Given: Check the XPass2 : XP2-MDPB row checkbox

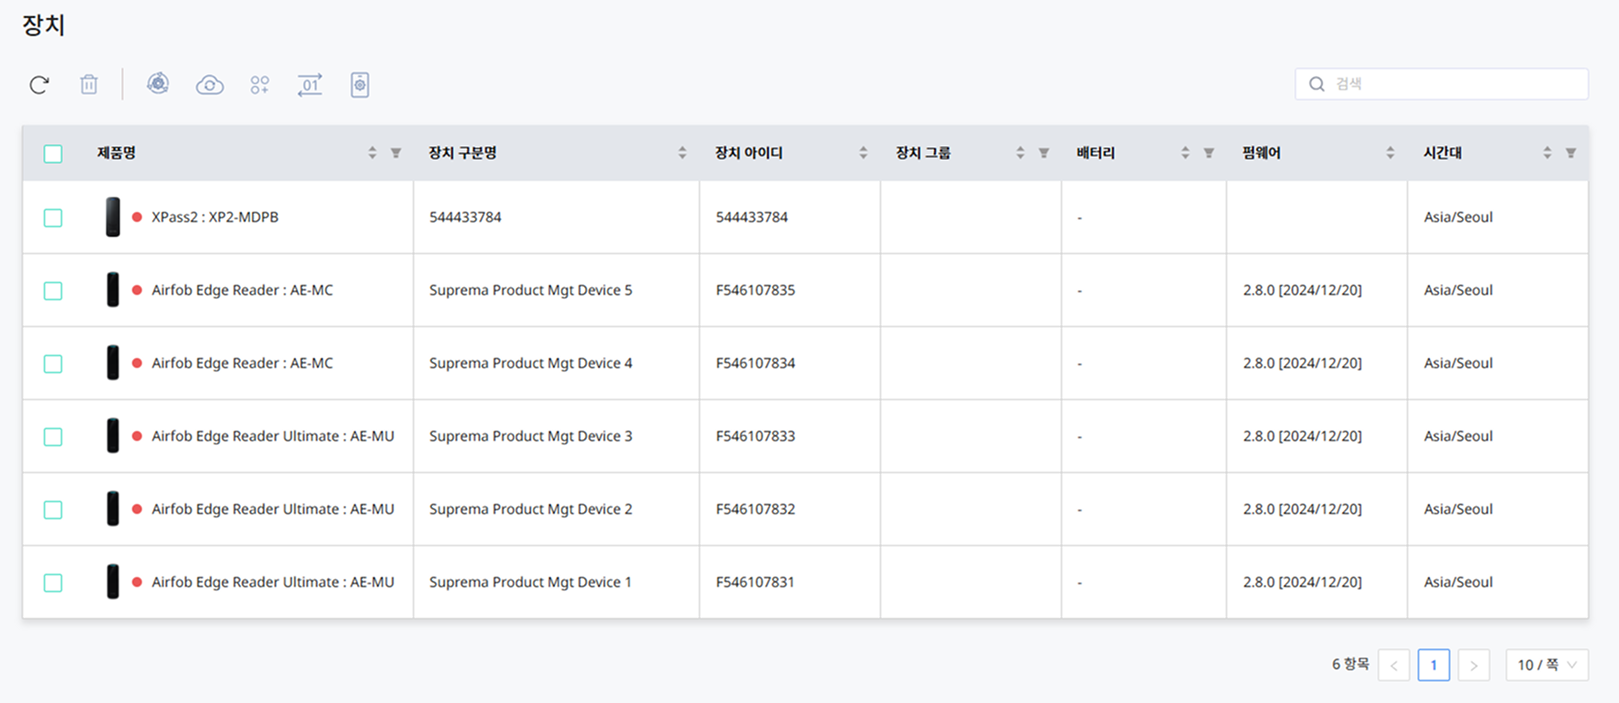Looking at the screenshot, I should [53, 217].
